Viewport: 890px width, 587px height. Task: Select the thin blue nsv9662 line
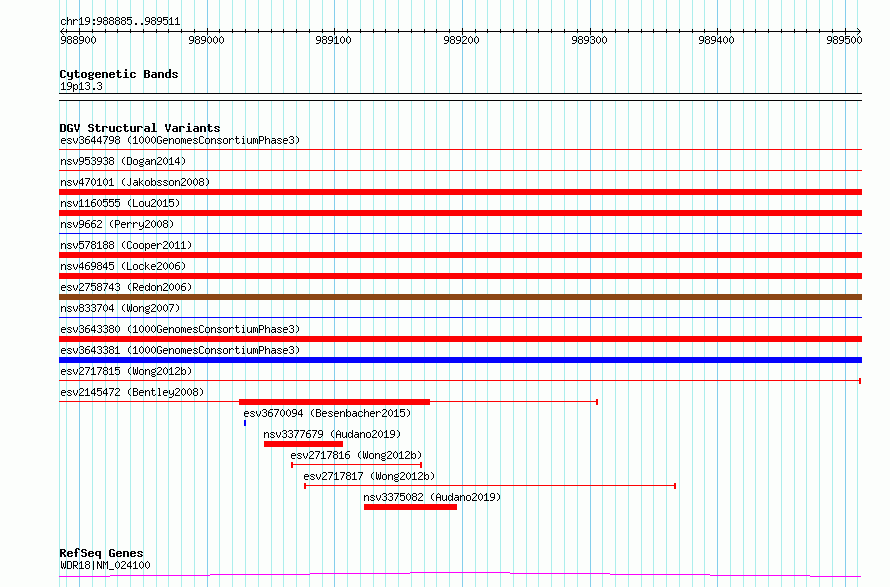click(460, 233)
